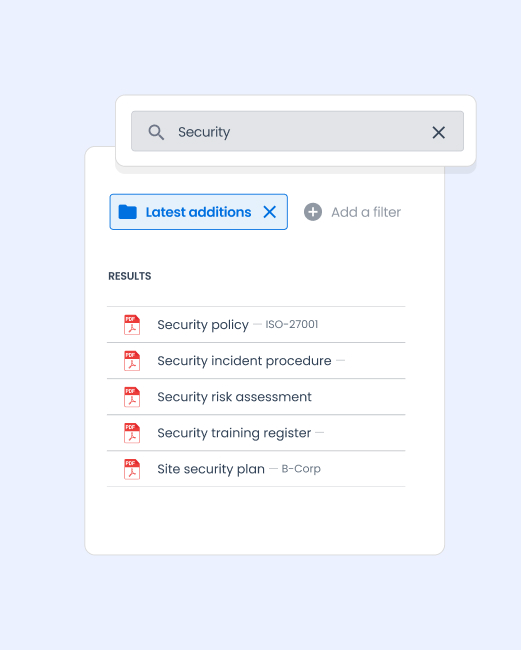Click the RESULTS heading

[130, 276]
